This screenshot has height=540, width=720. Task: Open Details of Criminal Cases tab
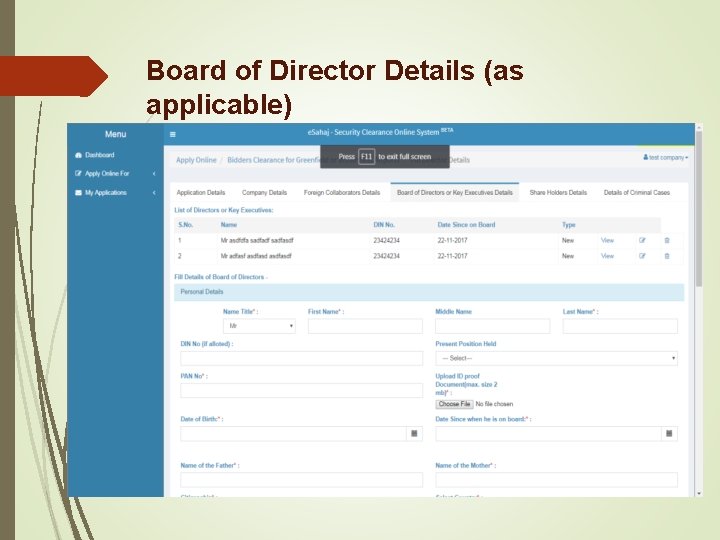click(636, 193)
